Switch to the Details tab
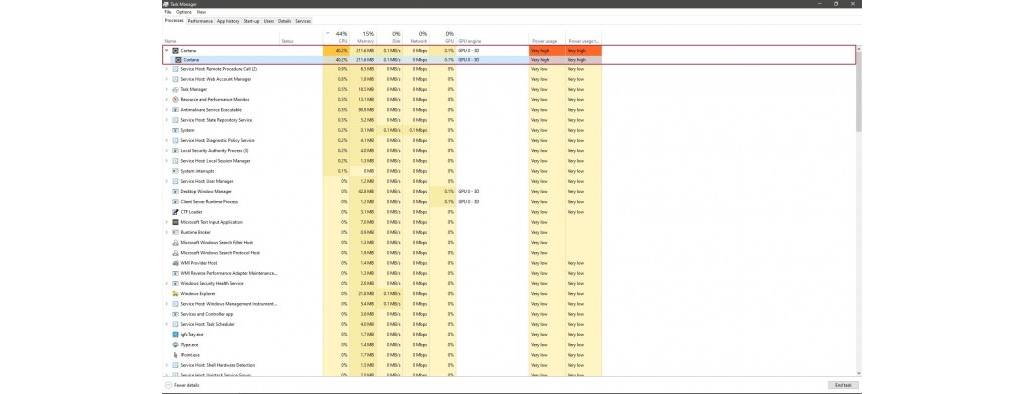 click(x=285, y=21)
